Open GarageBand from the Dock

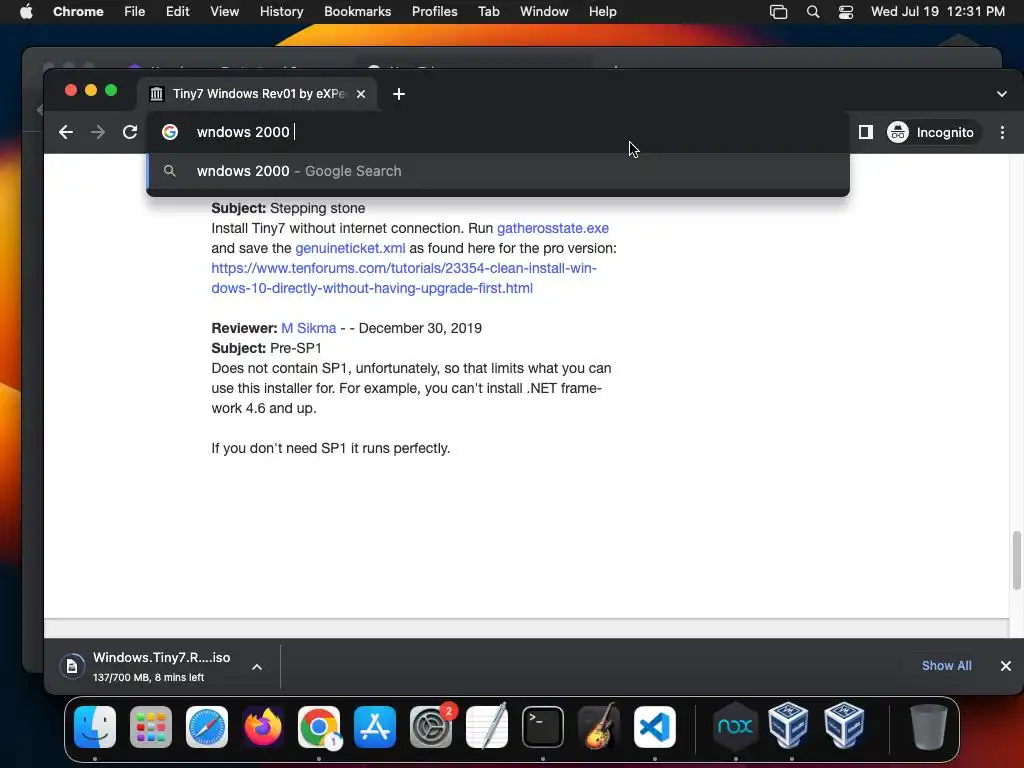(x=599, y=727)
